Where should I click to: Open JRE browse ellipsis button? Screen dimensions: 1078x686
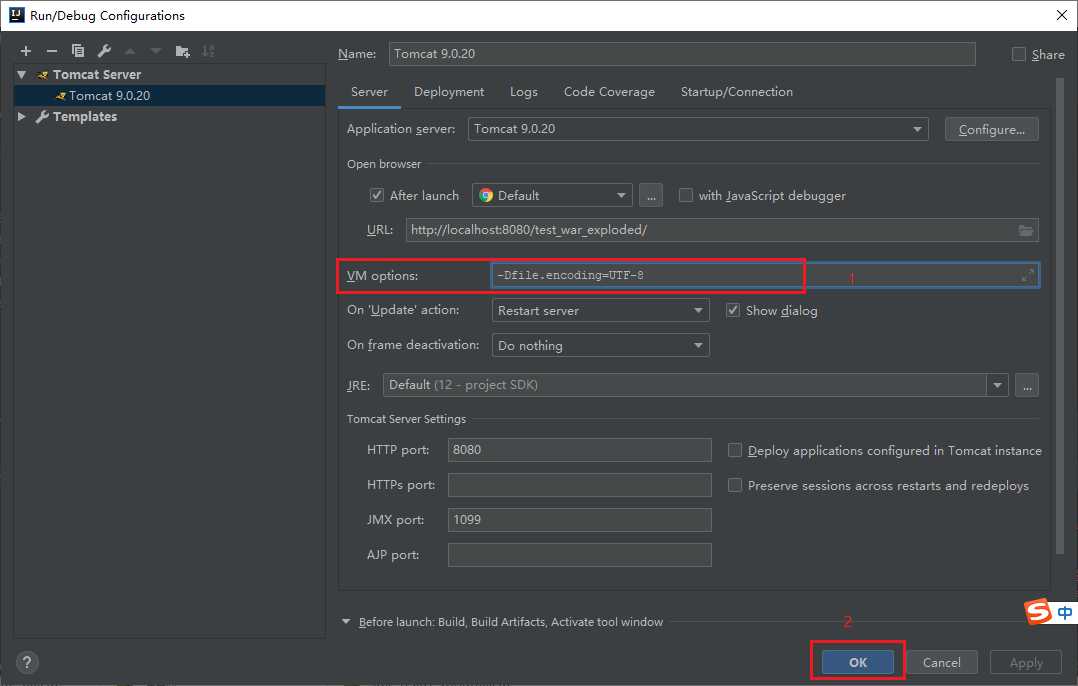point(1026,386)
